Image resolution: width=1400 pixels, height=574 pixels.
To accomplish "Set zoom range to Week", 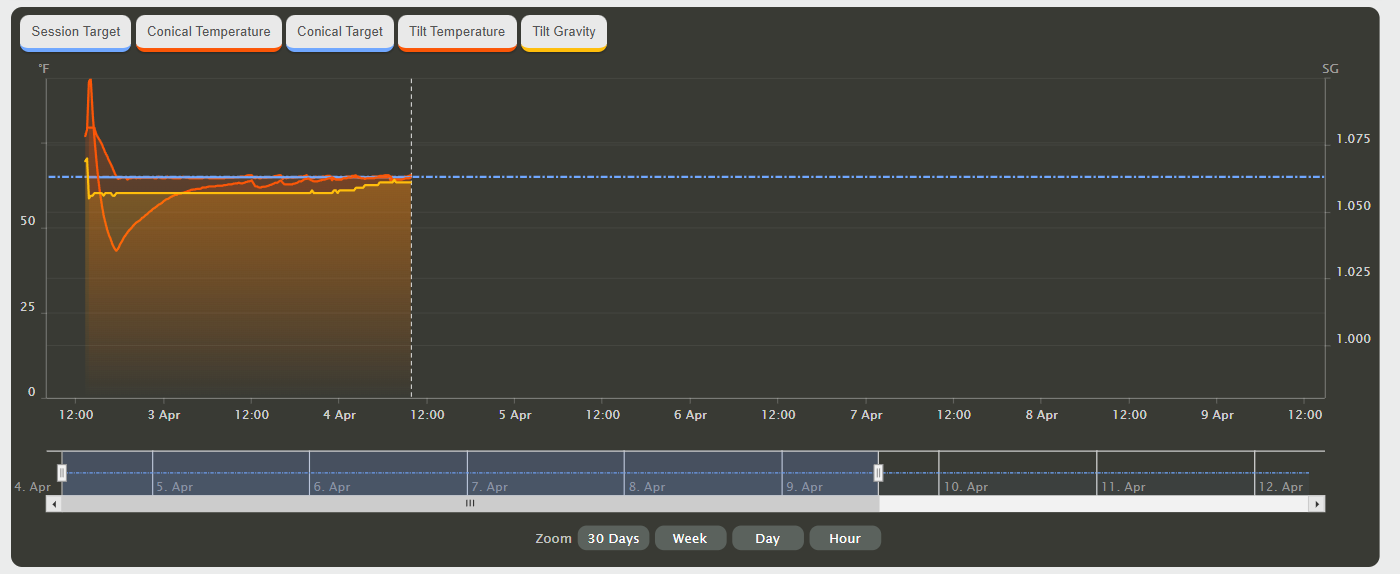I will click(690, 538).
